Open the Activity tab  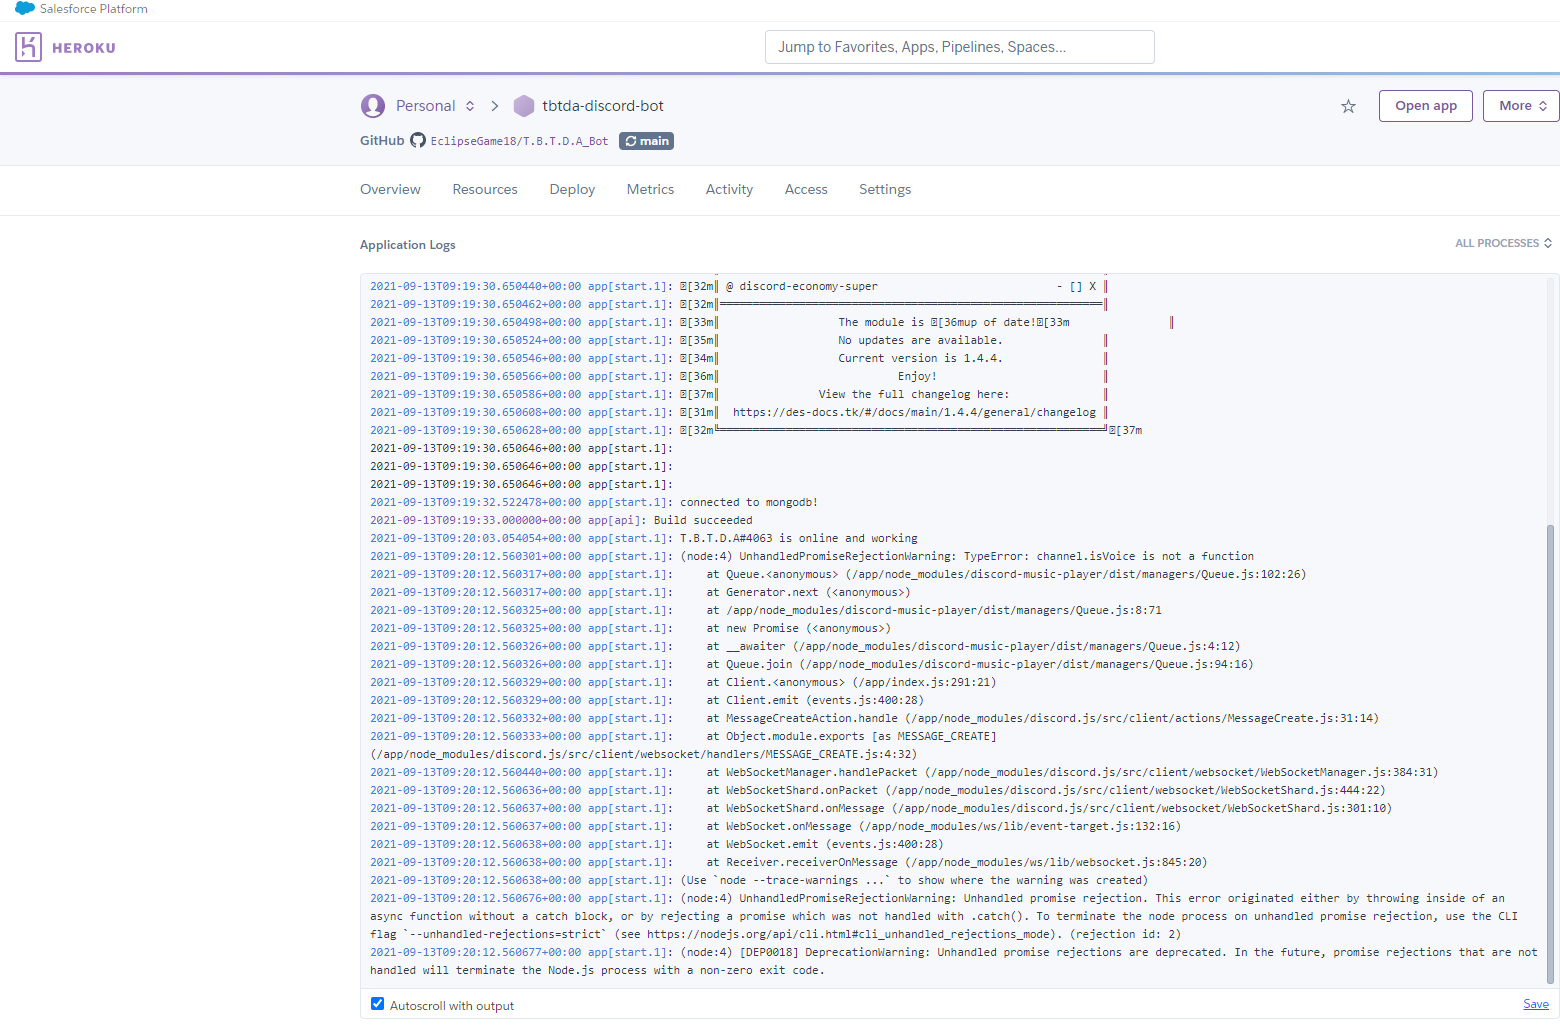pyautogui.click(x=729, y=189)
